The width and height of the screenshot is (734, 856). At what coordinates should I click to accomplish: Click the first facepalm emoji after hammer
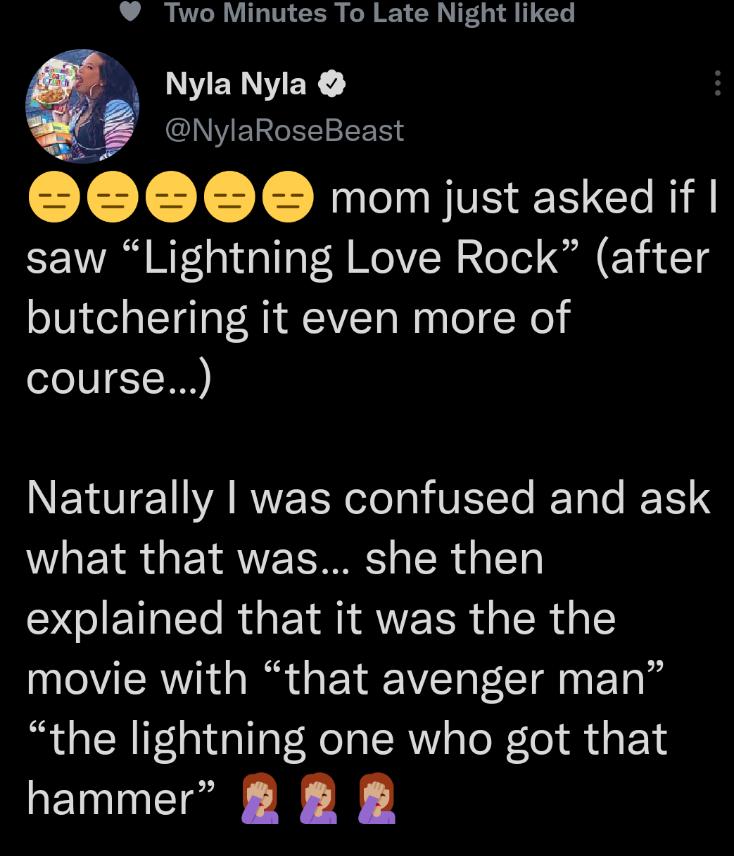(259, 797)
